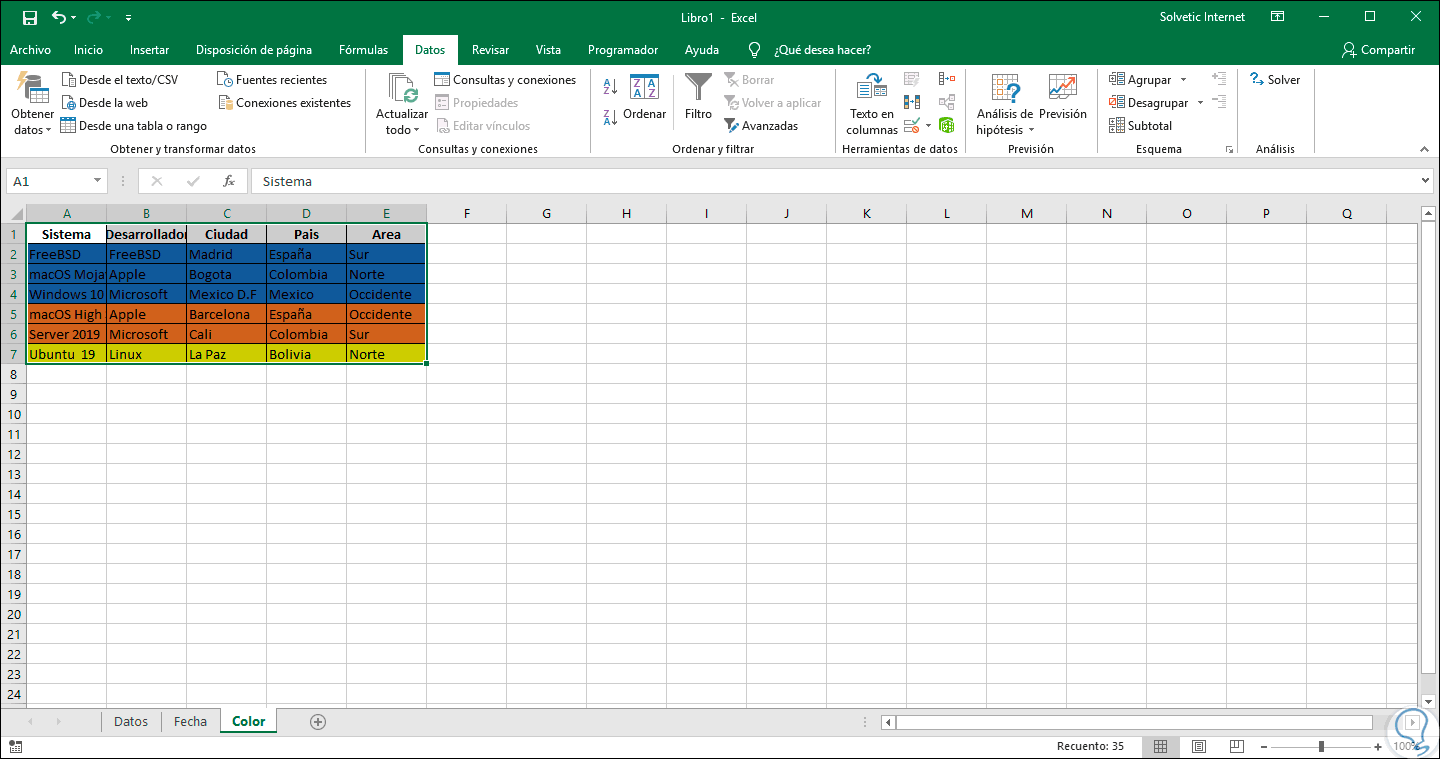The height and width of the screenshot is (759, 1440).
Task: Open the Disposición de página tab
Action: coord(254,50)
